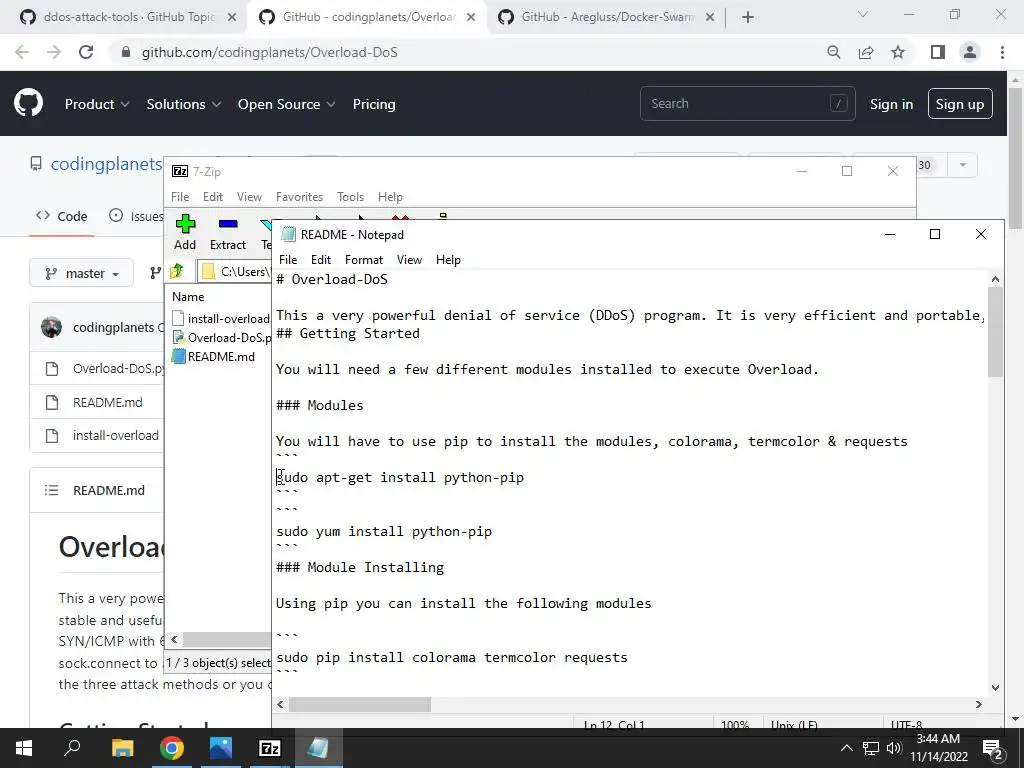The image size is (1024, 768).
Task: Open the 7-Zip View menu
Action: 249,197
